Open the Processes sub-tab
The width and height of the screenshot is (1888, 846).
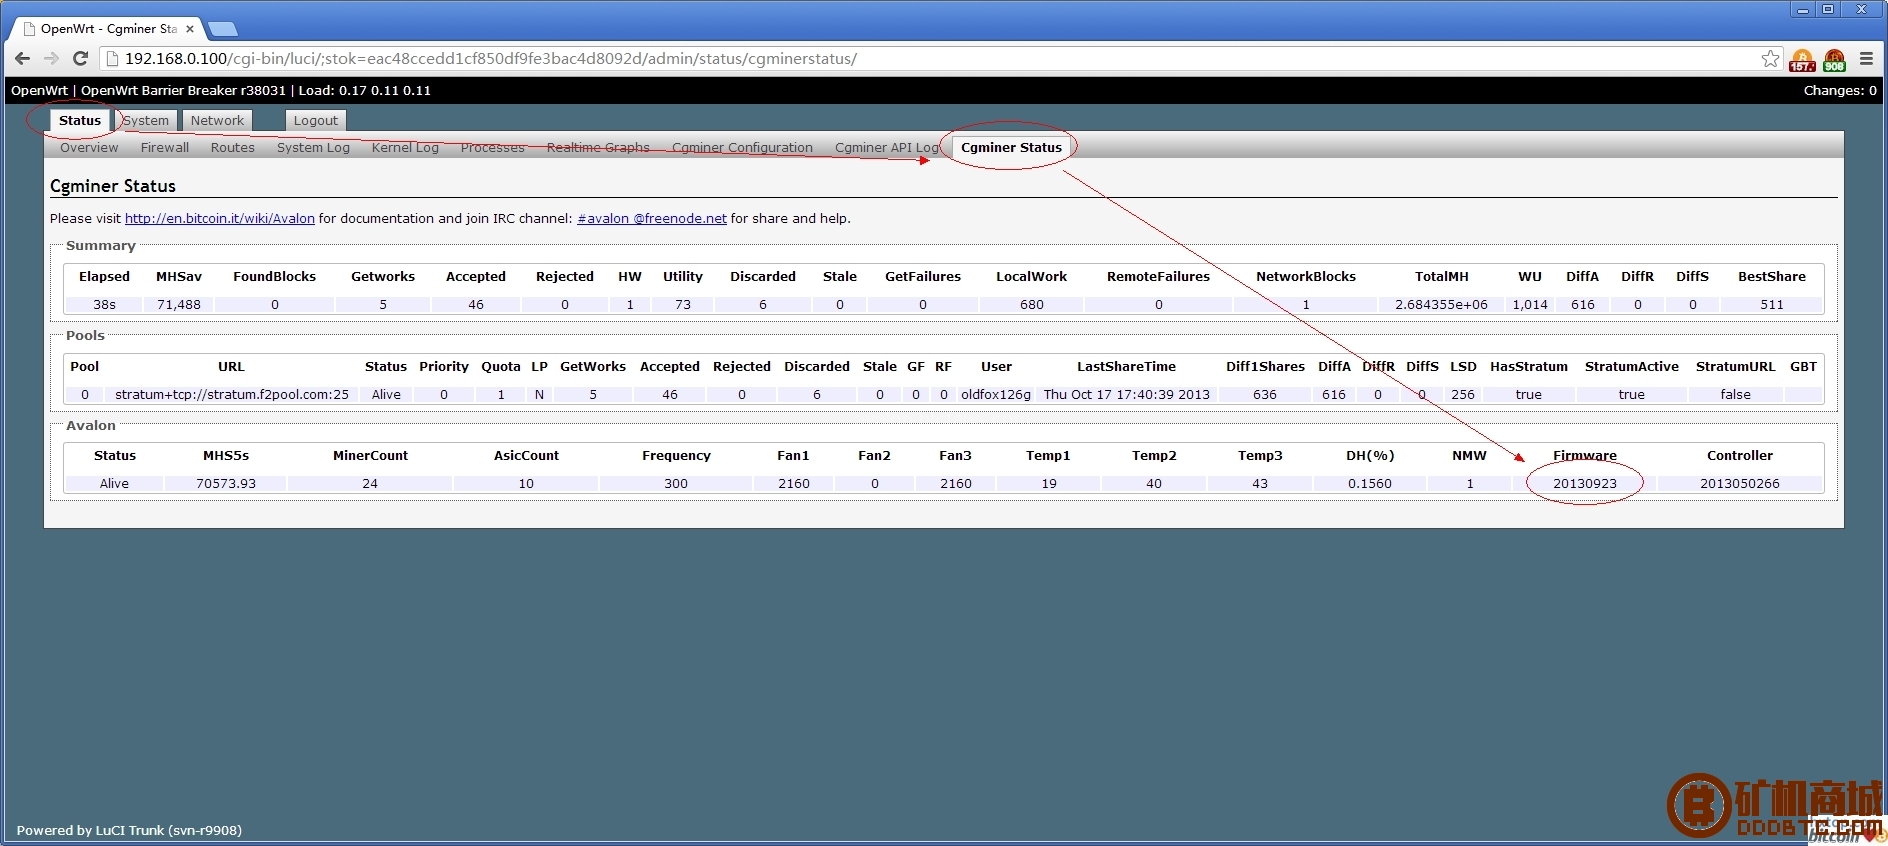click(x=493, y=147)
